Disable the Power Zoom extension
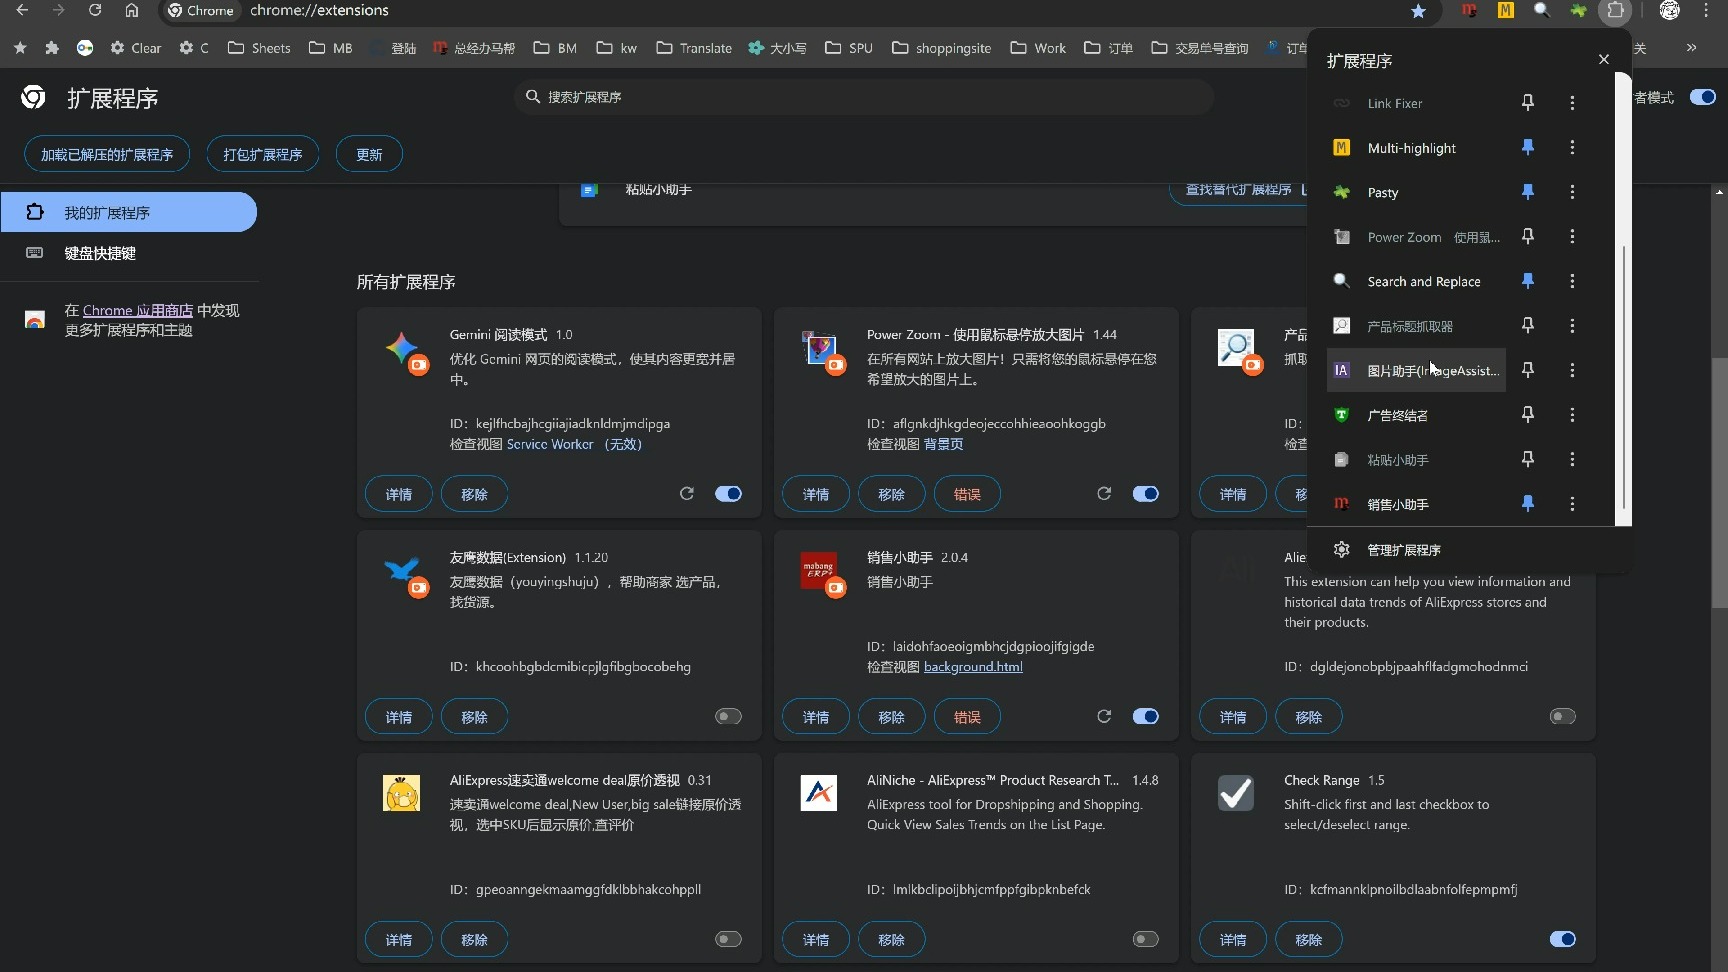Screen dimensions: 1728x972 click(x=1145, y=493)
